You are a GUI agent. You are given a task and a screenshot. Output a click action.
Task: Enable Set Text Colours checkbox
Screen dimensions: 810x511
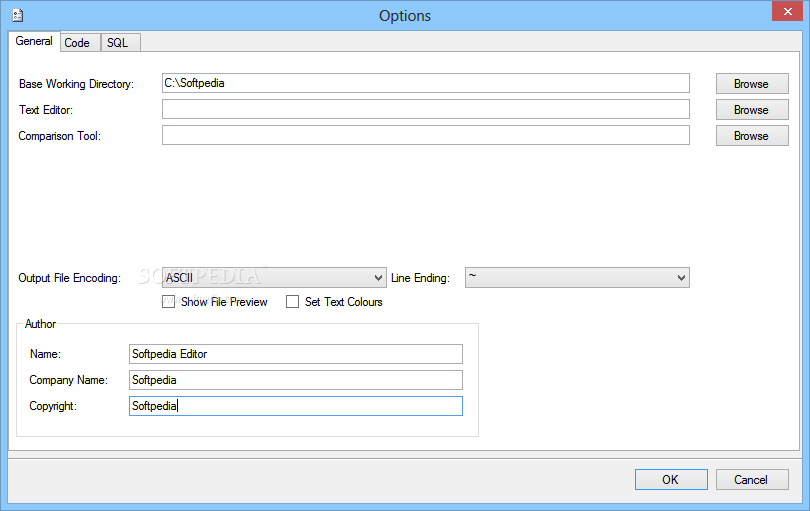pos(292,302)
